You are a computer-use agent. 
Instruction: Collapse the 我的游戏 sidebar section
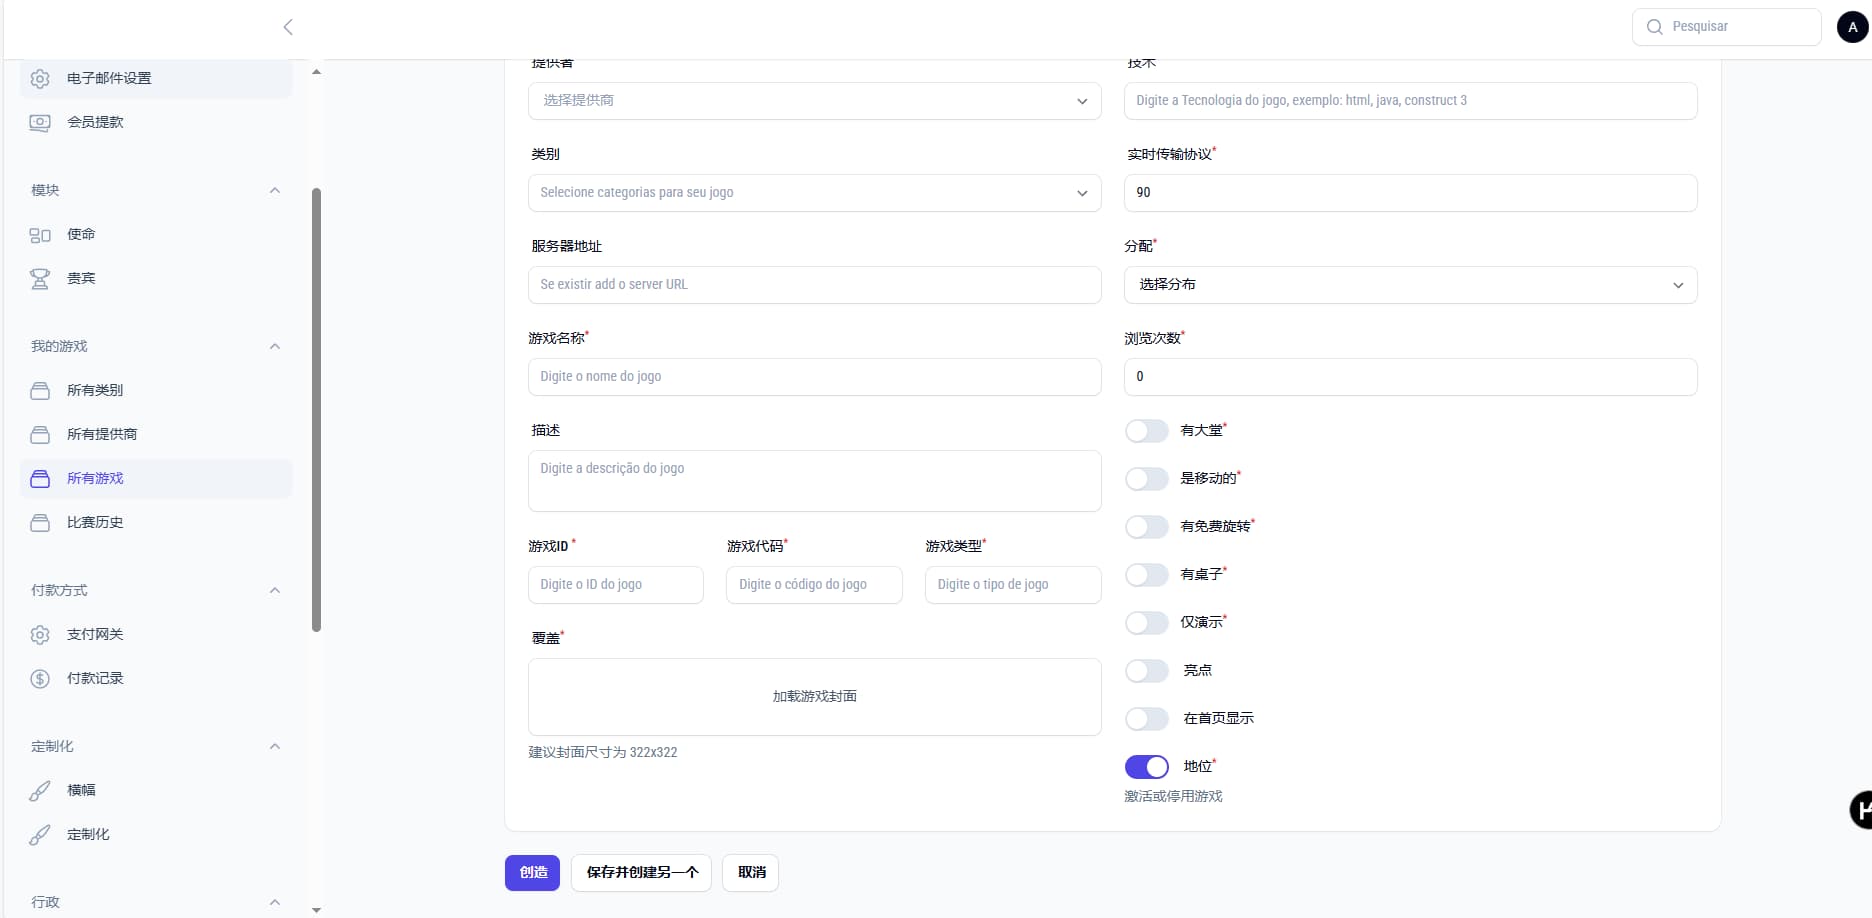275,347
